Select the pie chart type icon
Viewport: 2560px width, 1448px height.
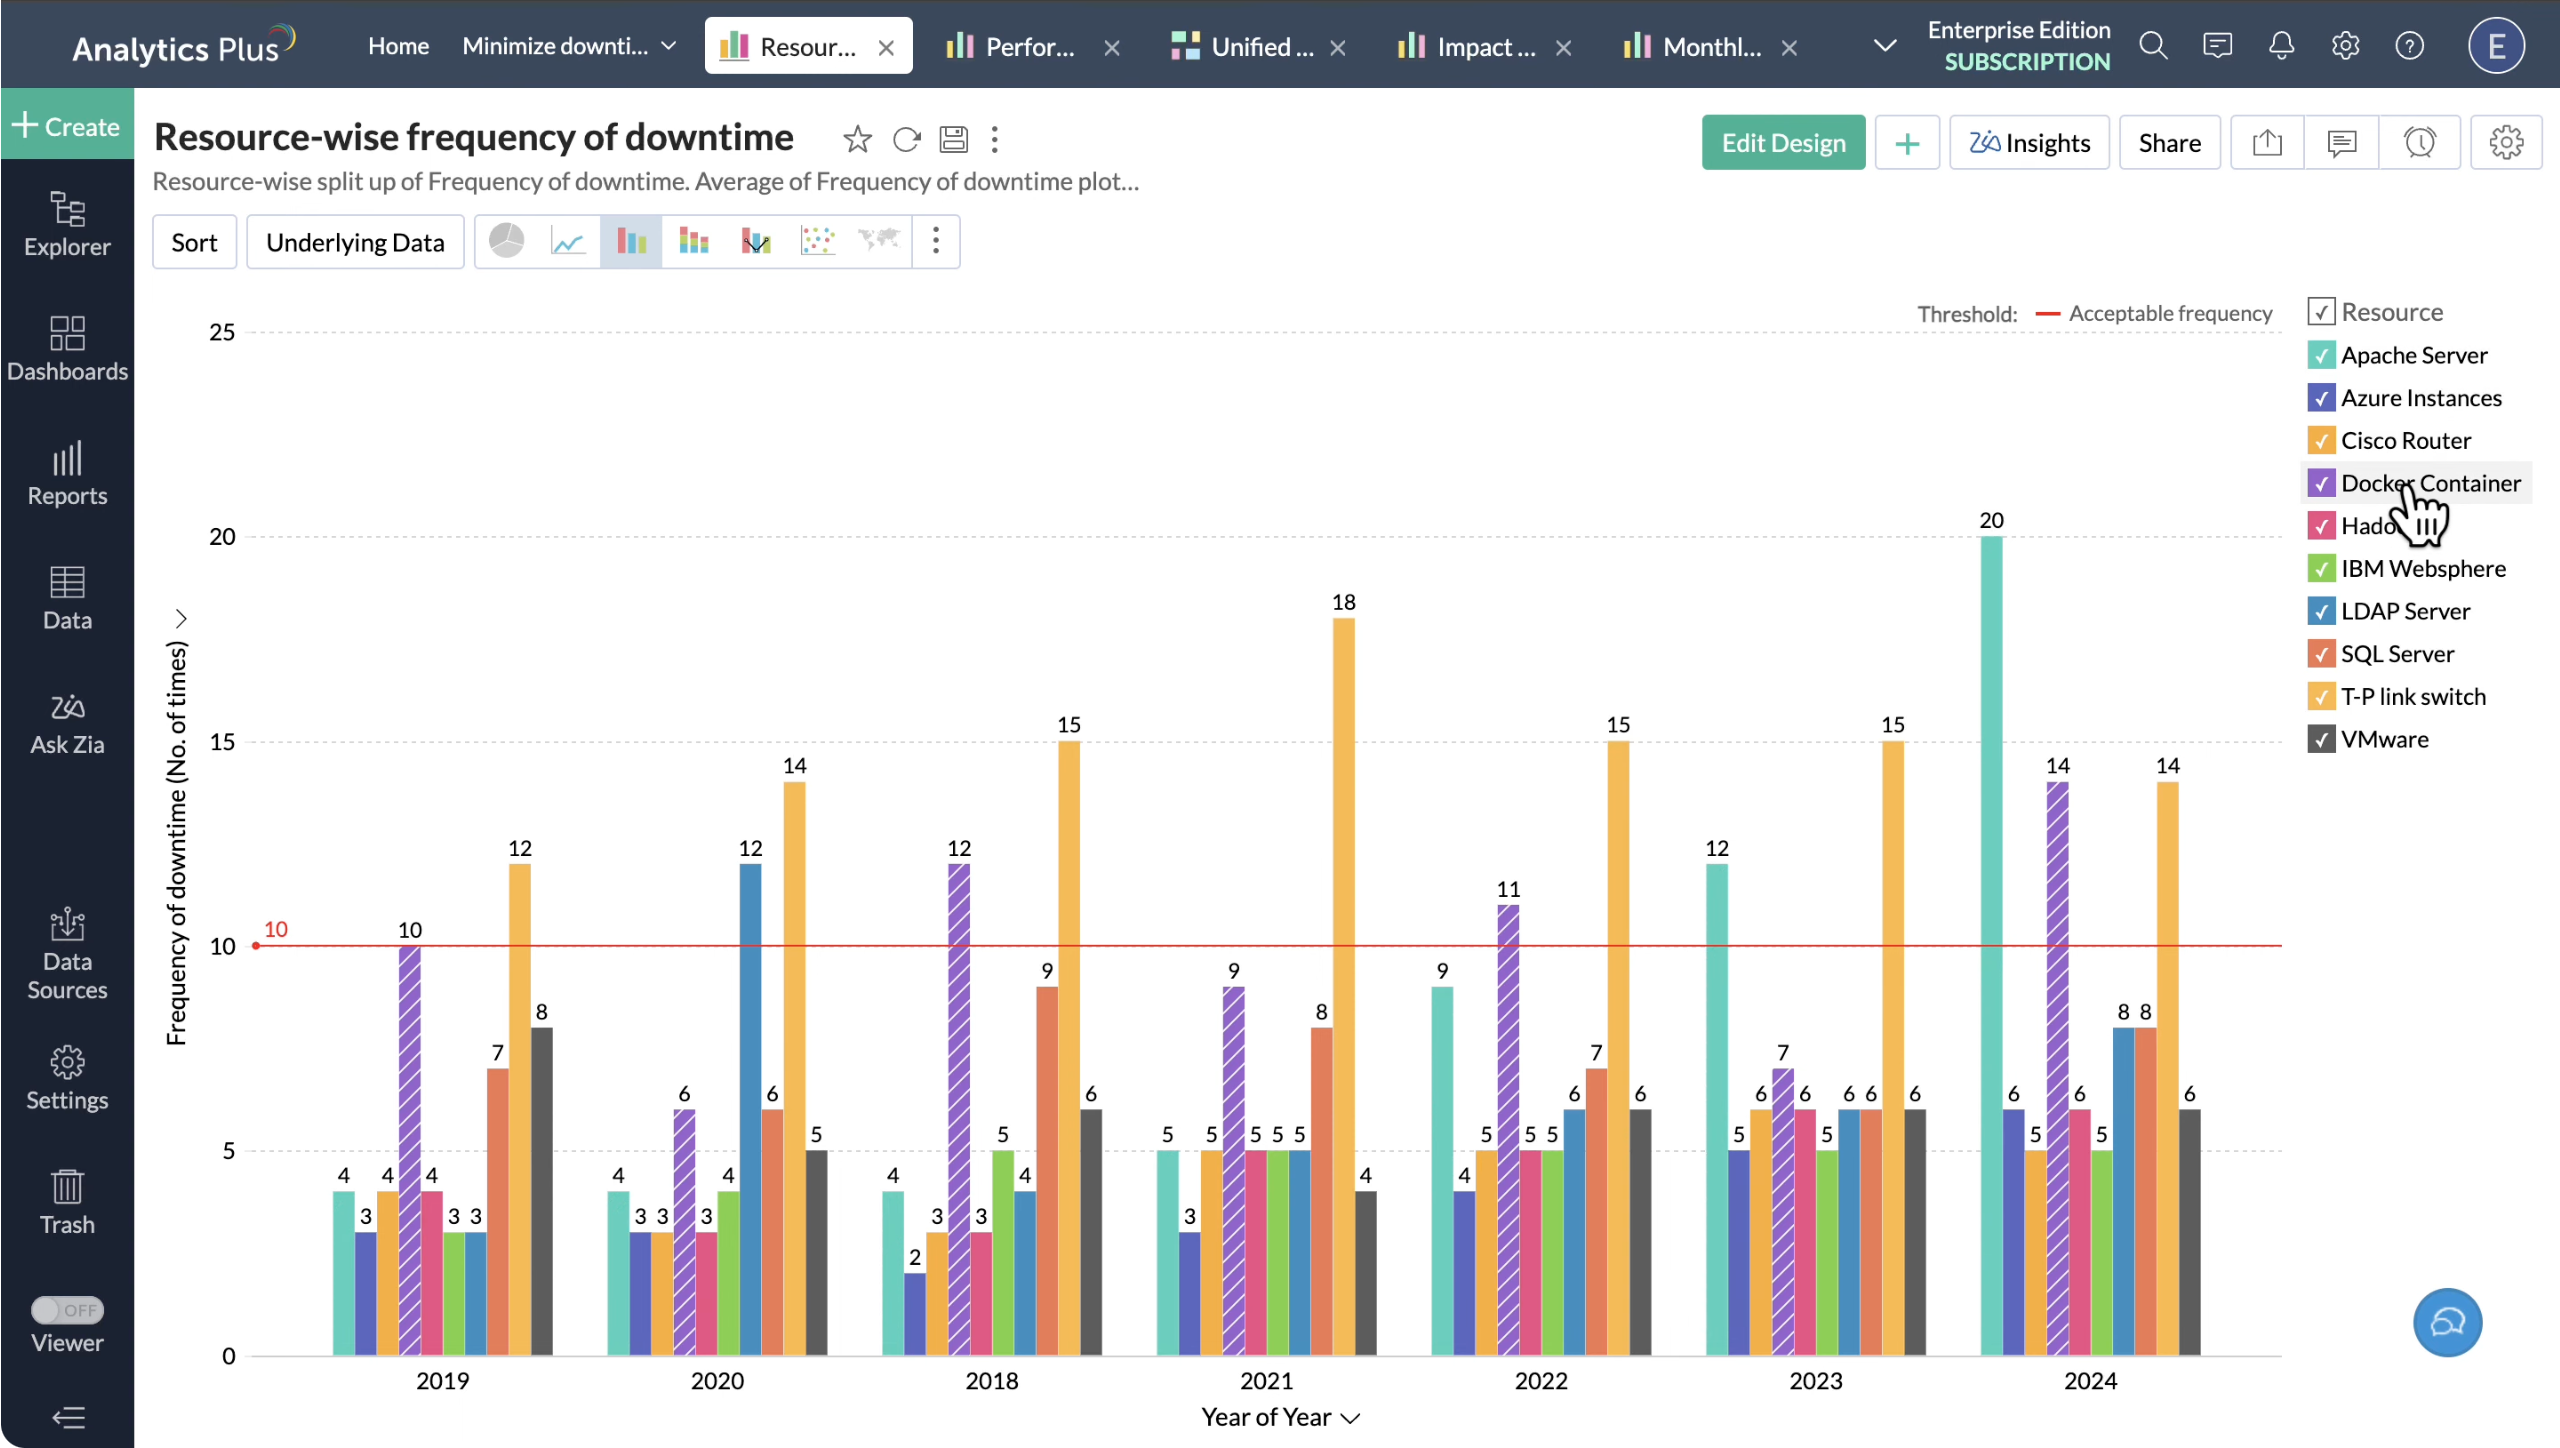coord(506,241)
